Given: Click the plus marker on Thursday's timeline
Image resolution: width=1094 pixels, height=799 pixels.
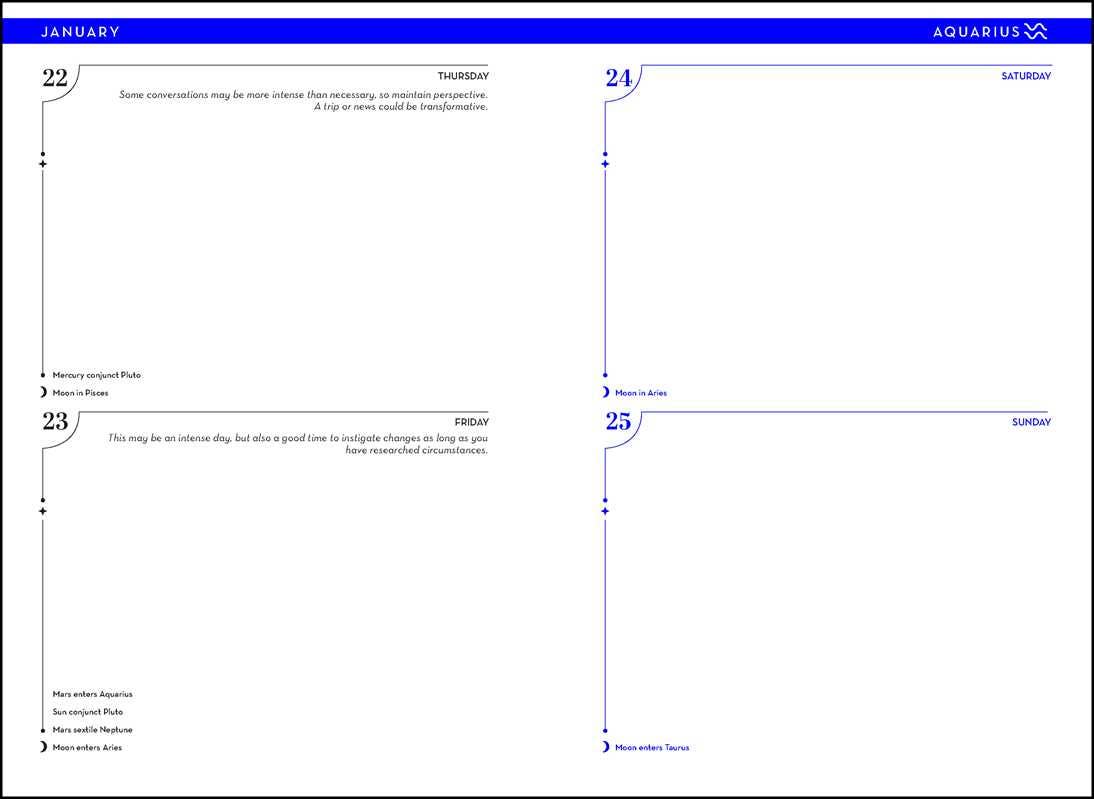Looking at the screenshot, I should pos(43,164).
